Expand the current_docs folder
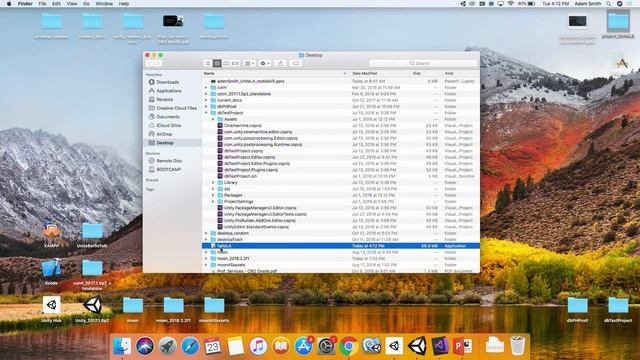This screenshot has width=640, height=360. pyautogui.click(x=206, y=100)
